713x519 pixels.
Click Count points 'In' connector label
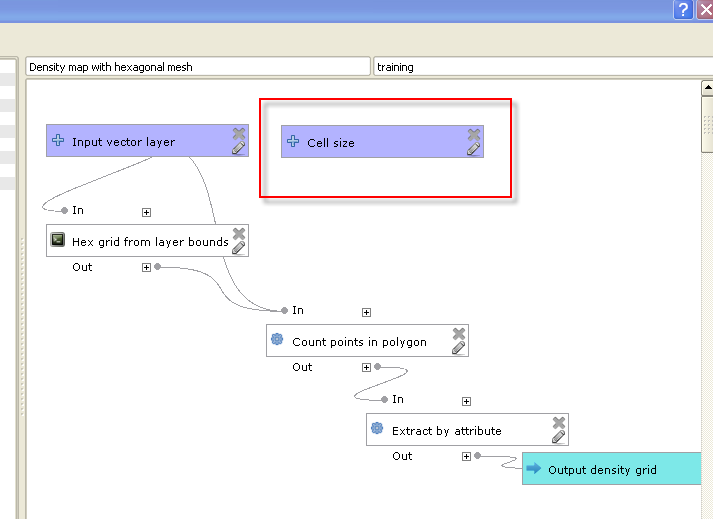pos(298,310)
